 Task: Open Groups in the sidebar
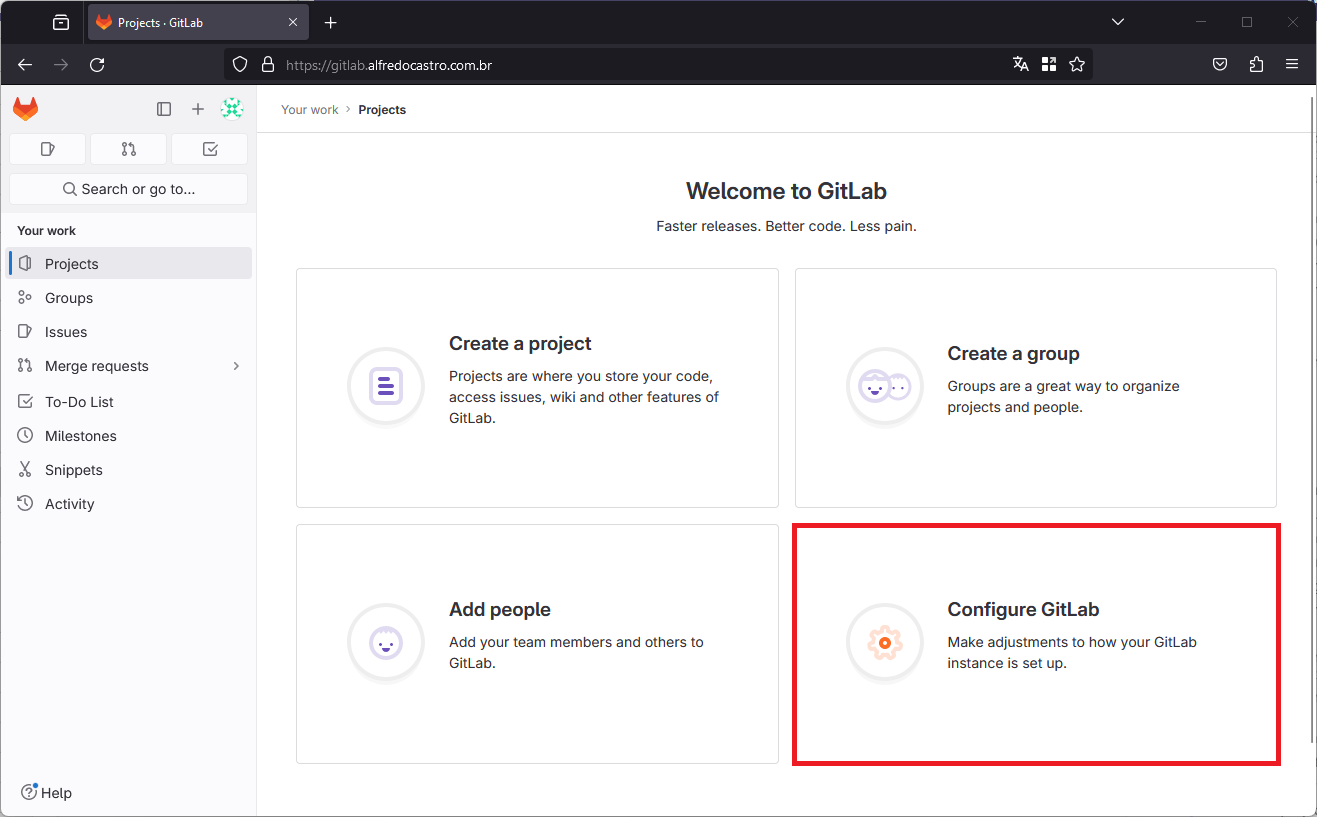[130, 298]
